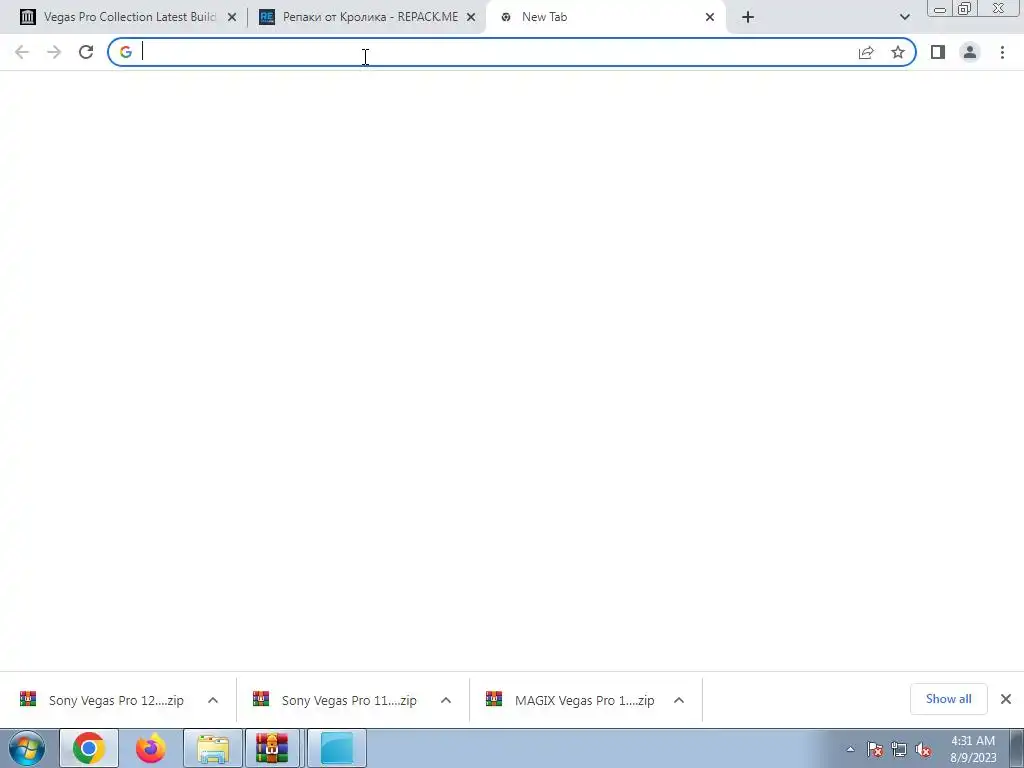Expand options for Sony Vegas Pro 11 download

pyautogui.click(x=446, y=700)
